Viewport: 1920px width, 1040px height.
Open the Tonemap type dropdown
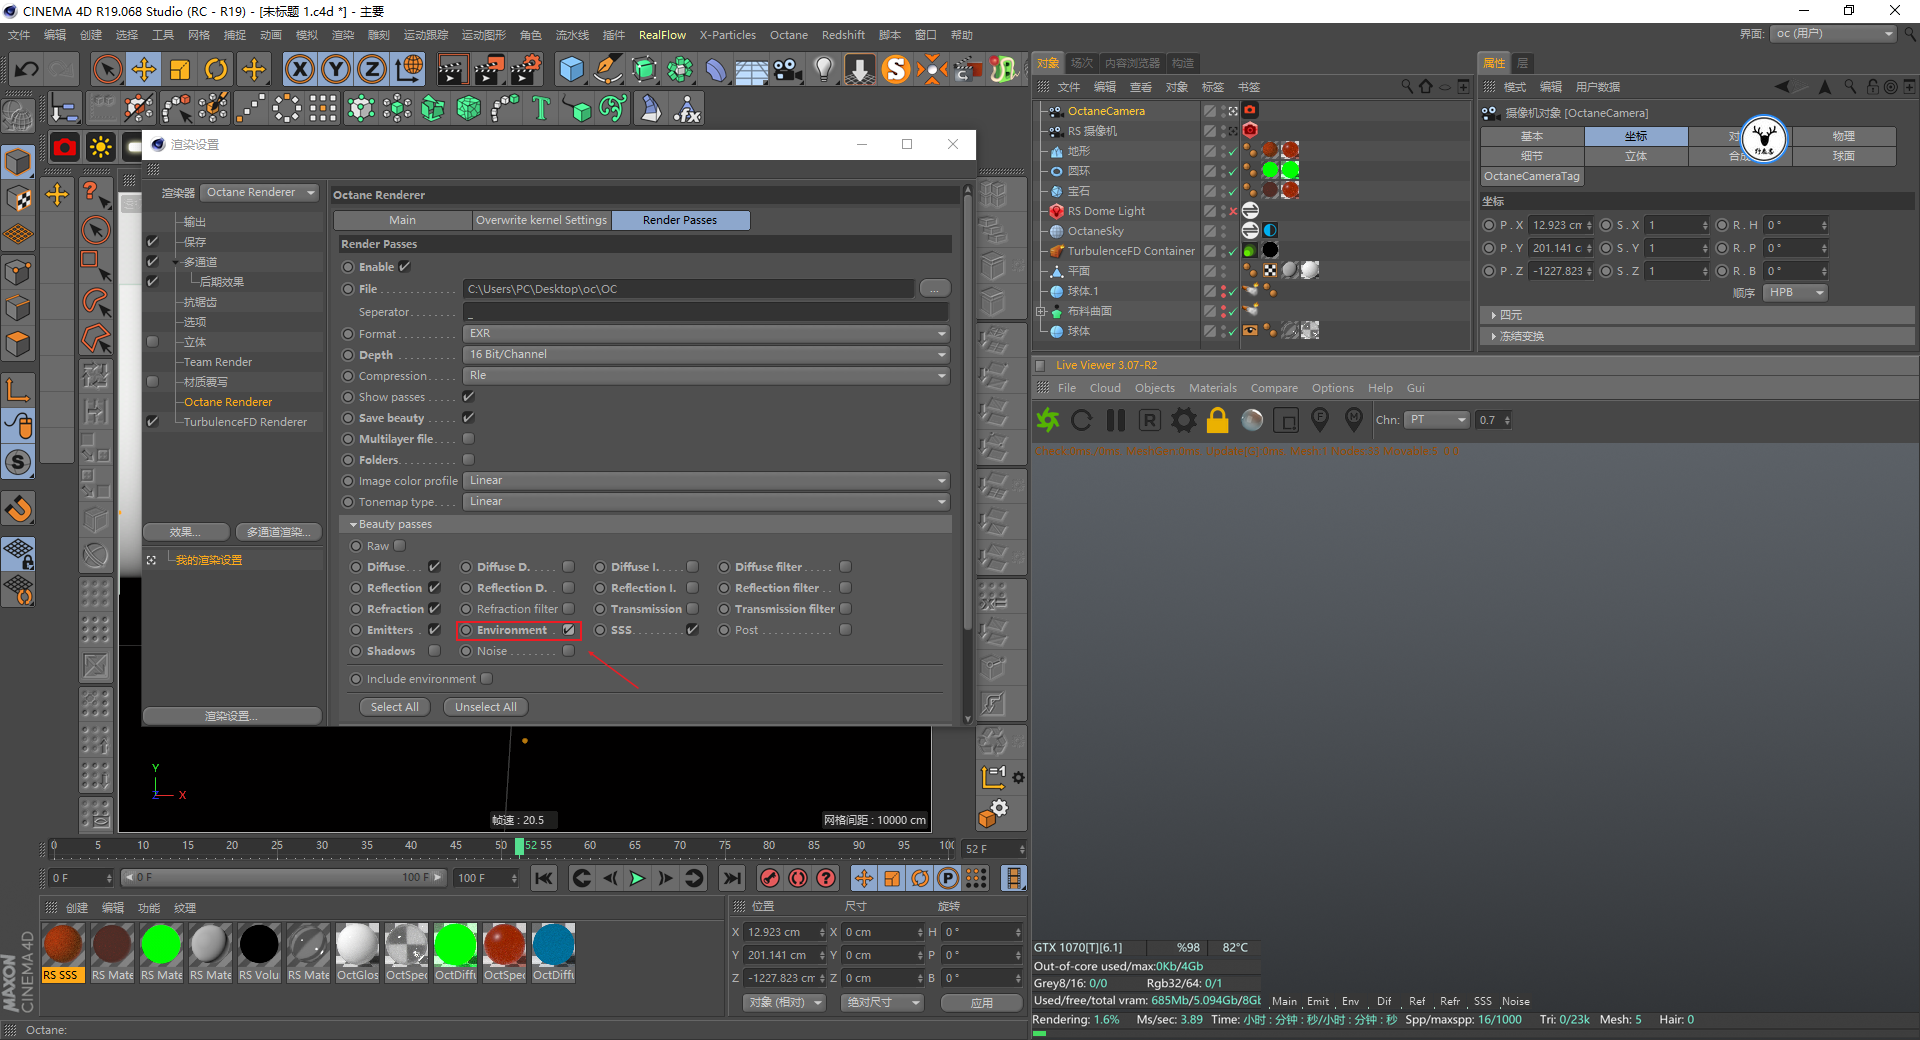click(707, 502)
